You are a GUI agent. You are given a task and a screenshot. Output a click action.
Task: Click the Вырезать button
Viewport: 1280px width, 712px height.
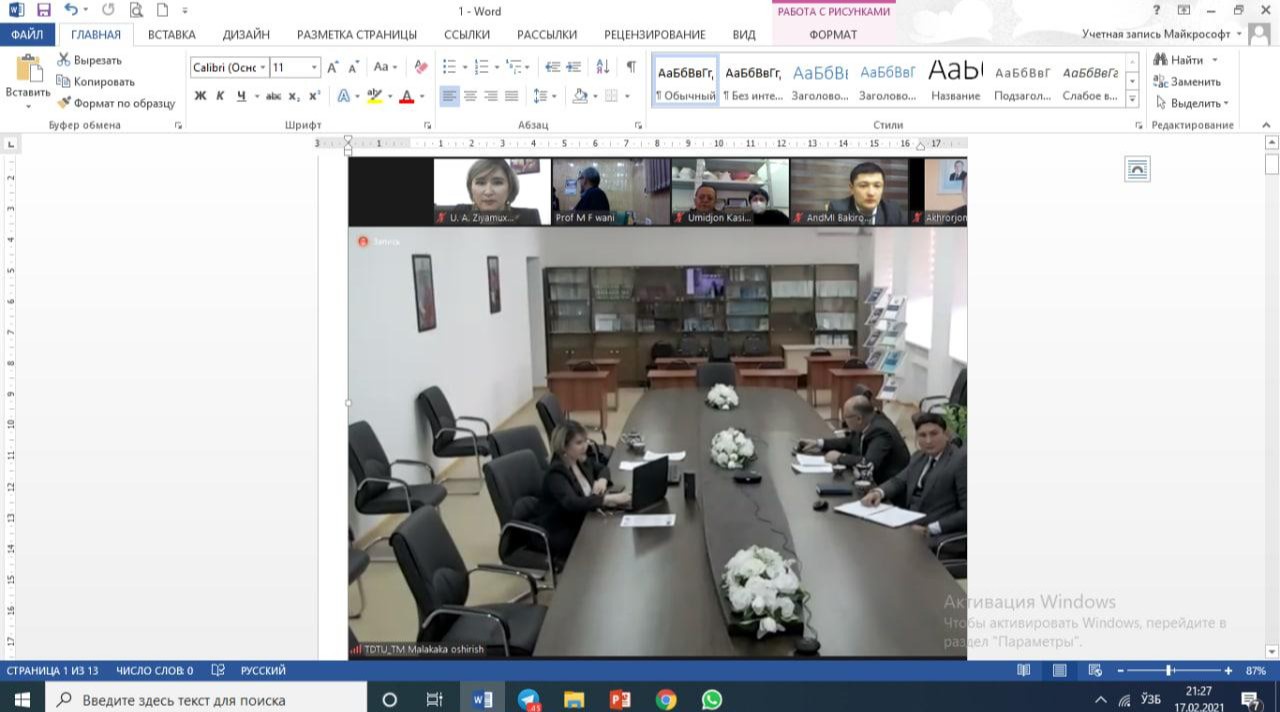click(x=89, y=60)
